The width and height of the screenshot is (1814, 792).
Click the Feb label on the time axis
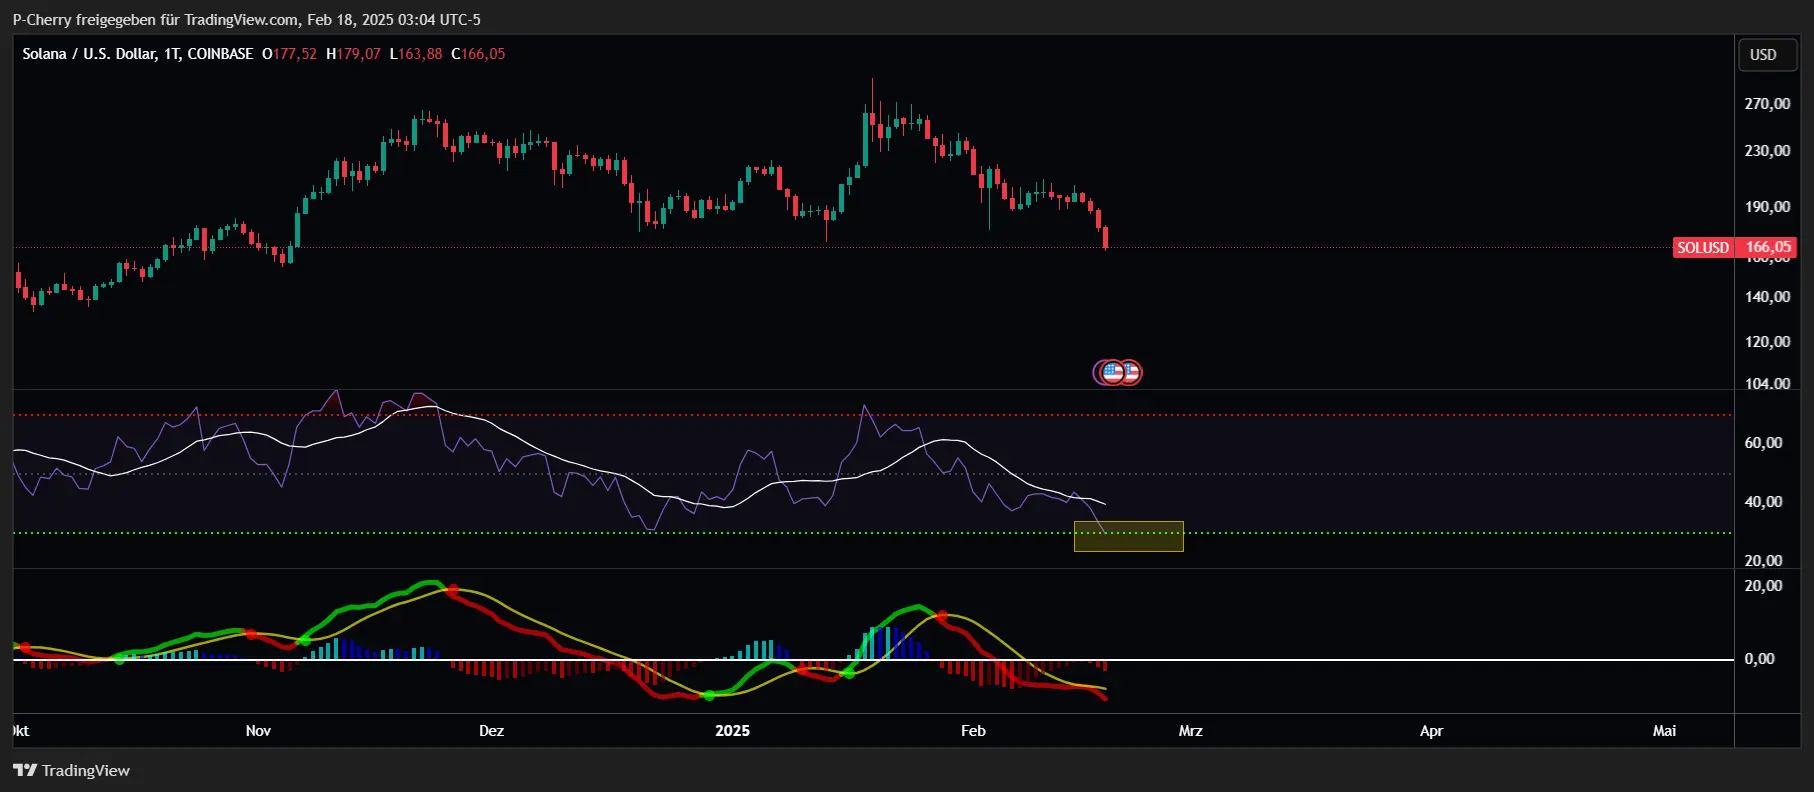click(973, 731)
